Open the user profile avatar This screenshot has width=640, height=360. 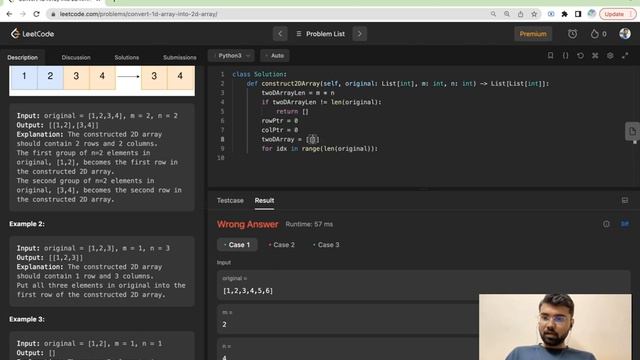pos(624,34)
